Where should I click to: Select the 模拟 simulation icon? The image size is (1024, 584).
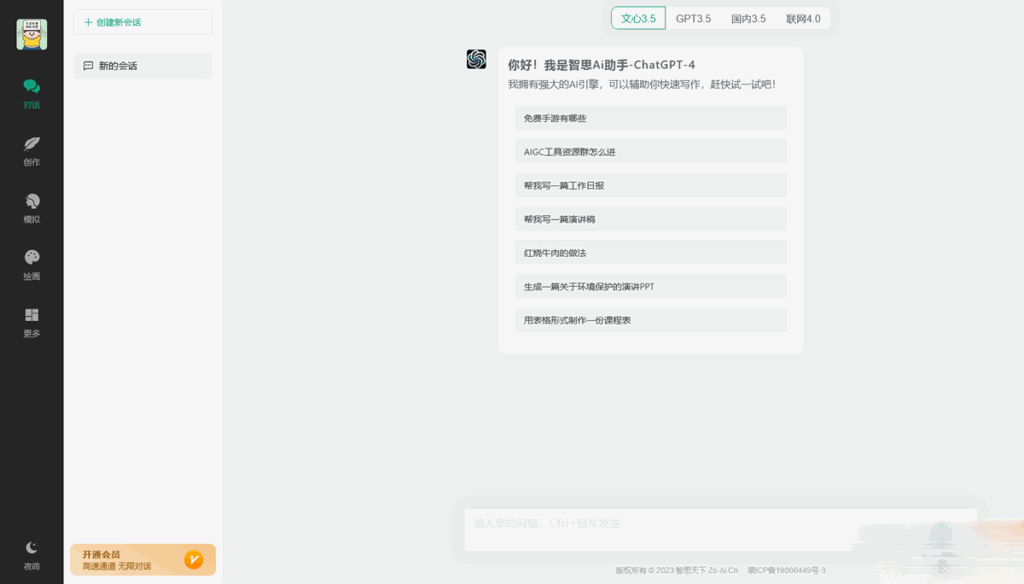pyautogui.click(x=31, y=207)
